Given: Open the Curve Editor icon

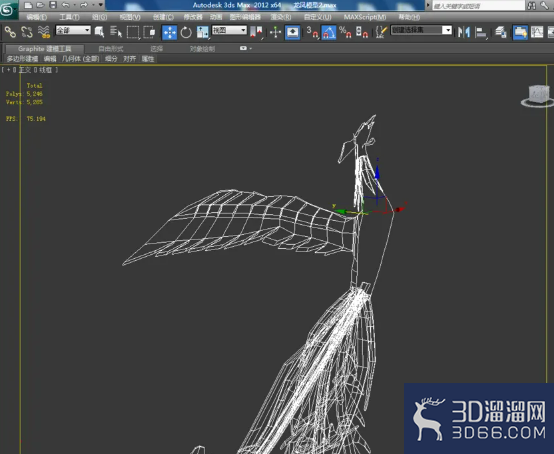Looking at the screenshot, I should 537,32.
